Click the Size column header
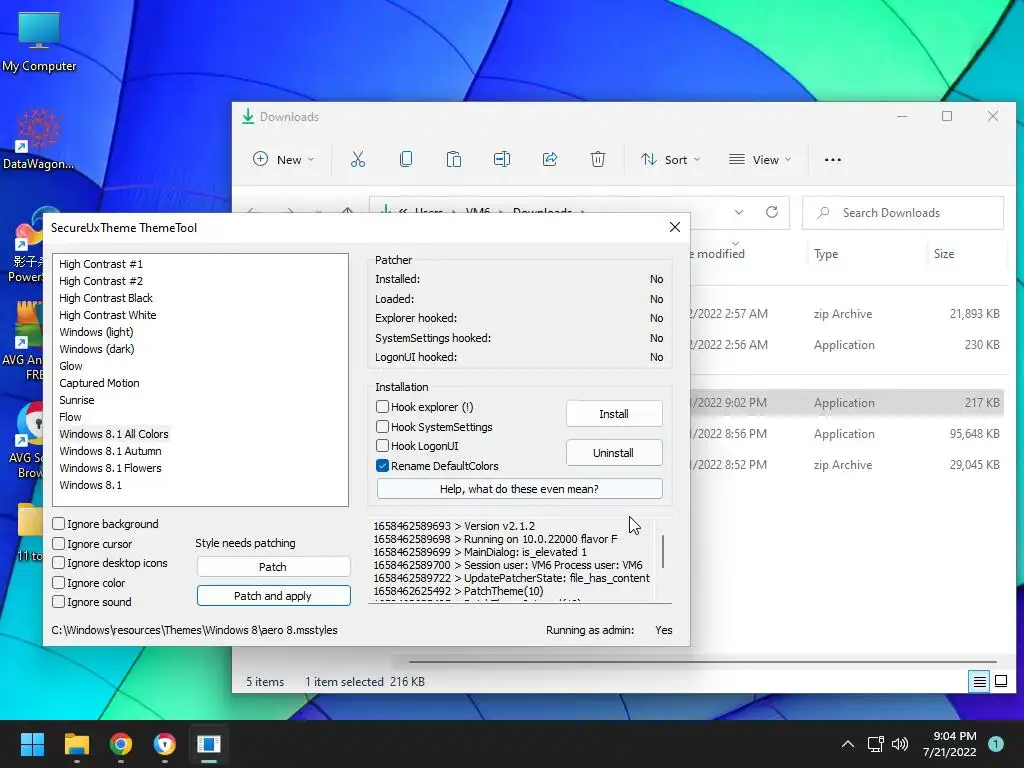This screenshot has width=1024, height=768. (x=944, y=254)
